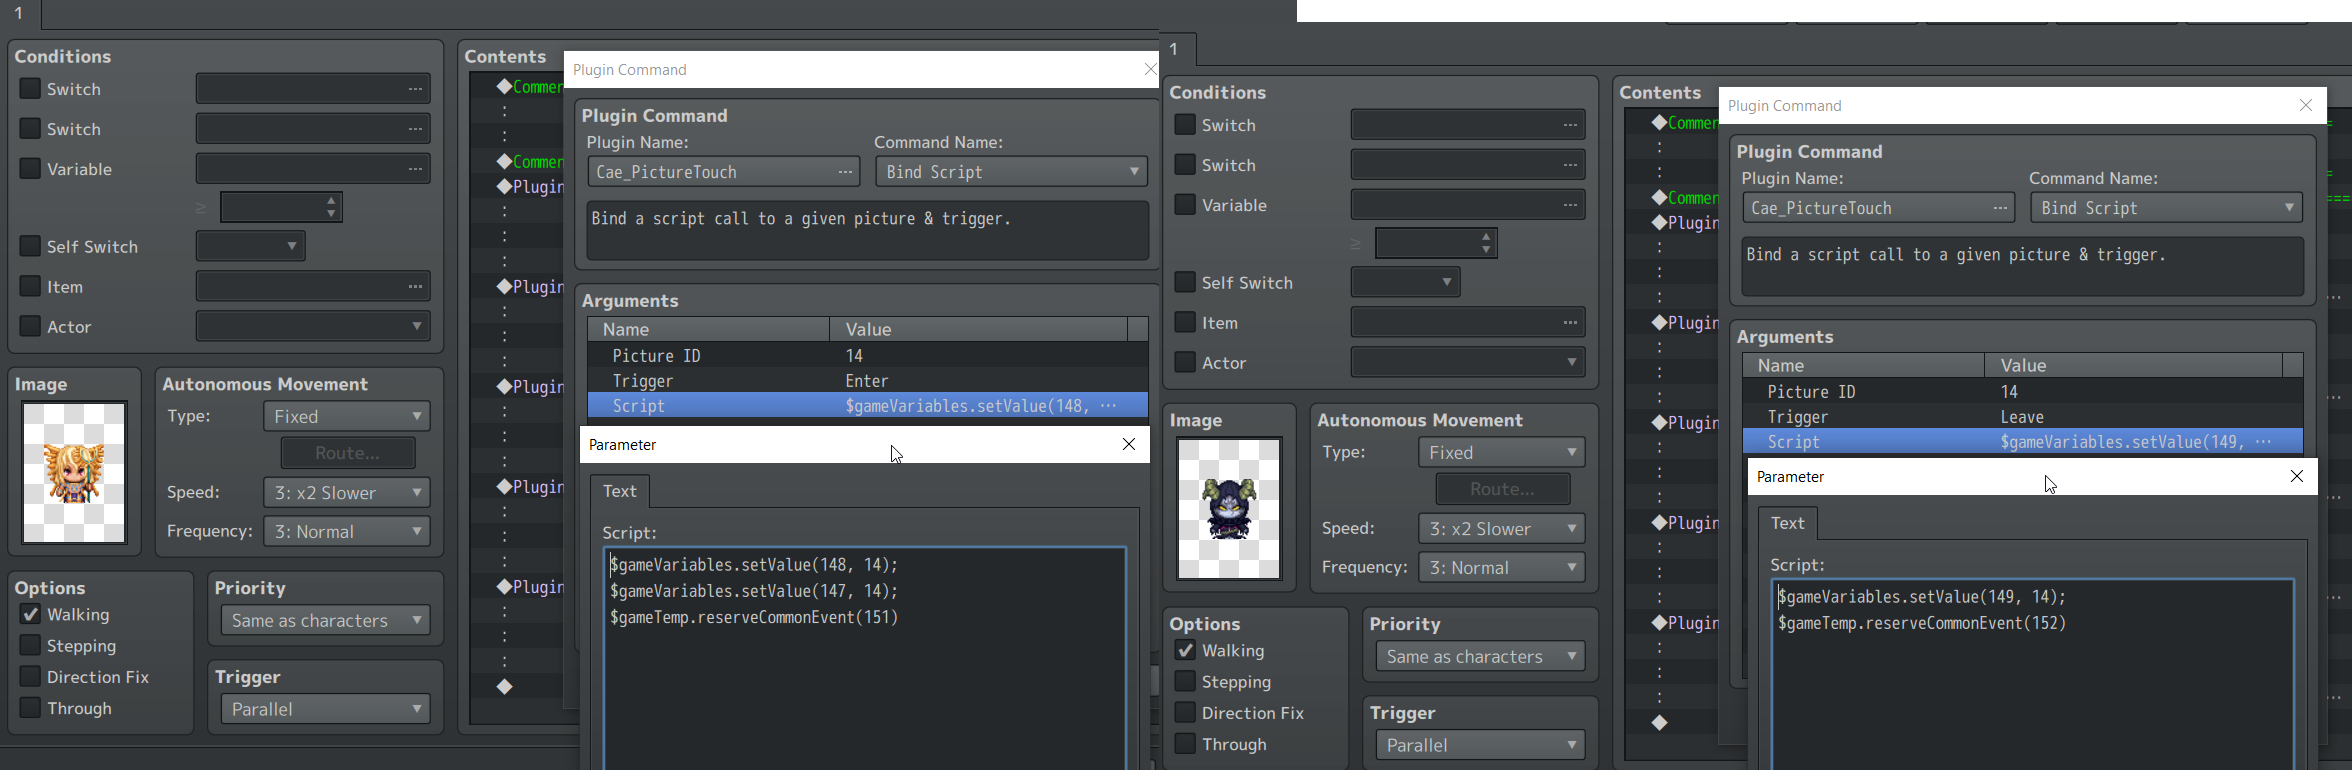Open Script value ellipsis in left Arguments table
The image size is (2352, 770).
(x=1108, y=406)
